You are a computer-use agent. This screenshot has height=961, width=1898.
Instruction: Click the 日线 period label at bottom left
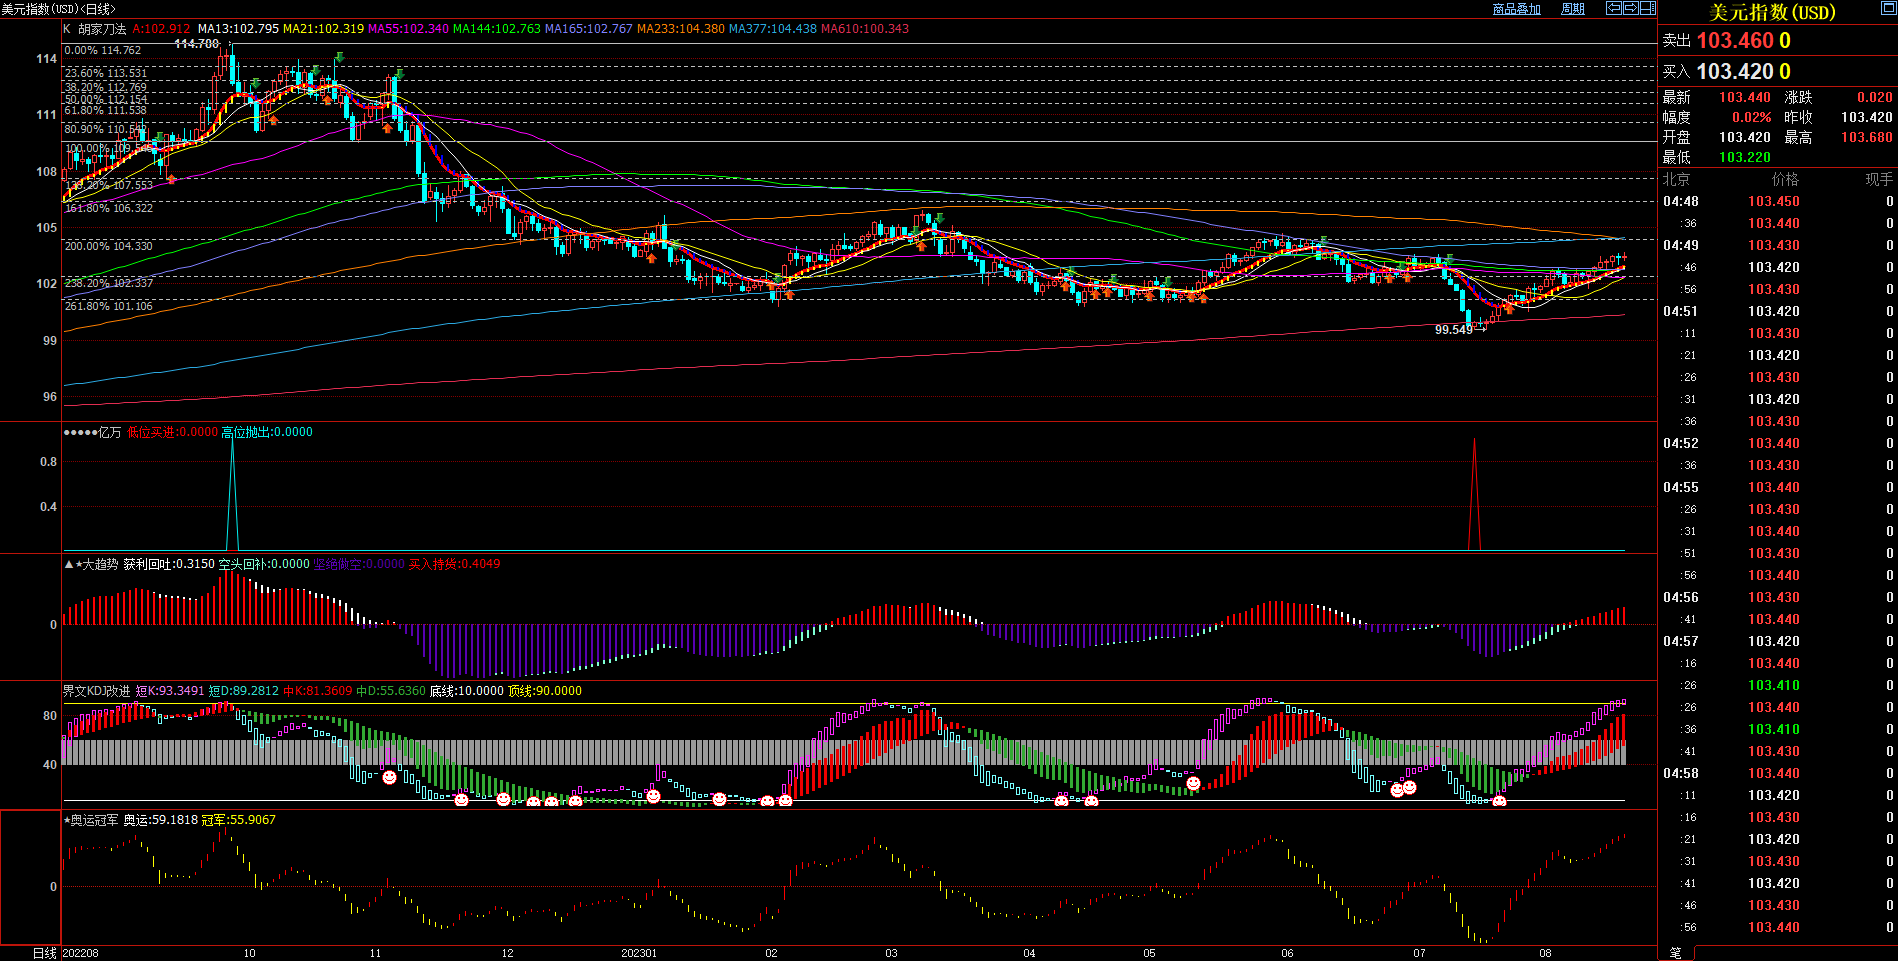44,953
